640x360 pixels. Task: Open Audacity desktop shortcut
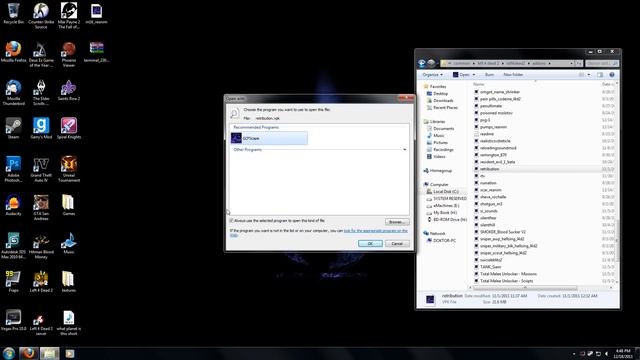(x=13, y=205)
